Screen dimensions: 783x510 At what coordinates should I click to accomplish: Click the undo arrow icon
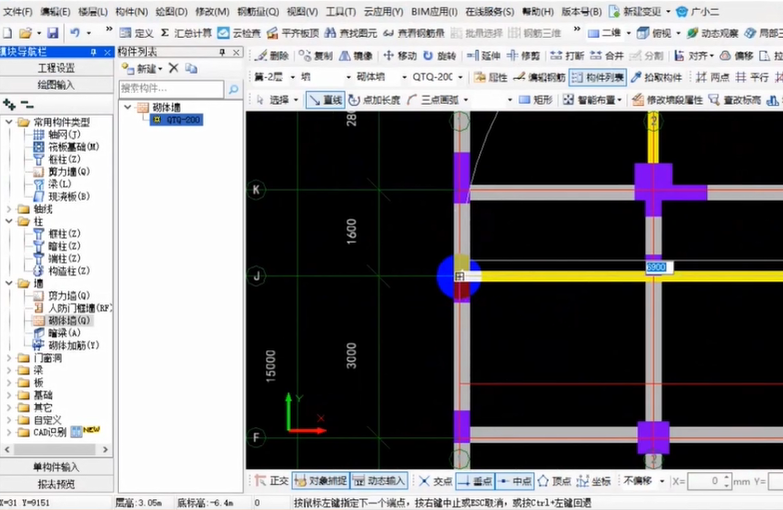point(75,33)
